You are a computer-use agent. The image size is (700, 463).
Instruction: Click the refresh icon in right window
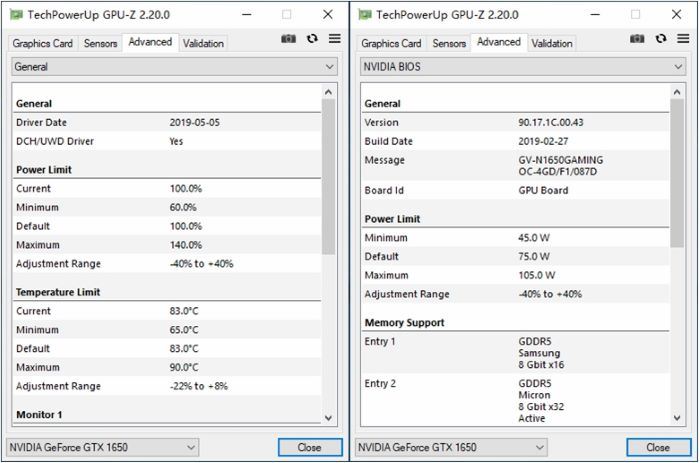pyautogui.click(x=661, y=39)
